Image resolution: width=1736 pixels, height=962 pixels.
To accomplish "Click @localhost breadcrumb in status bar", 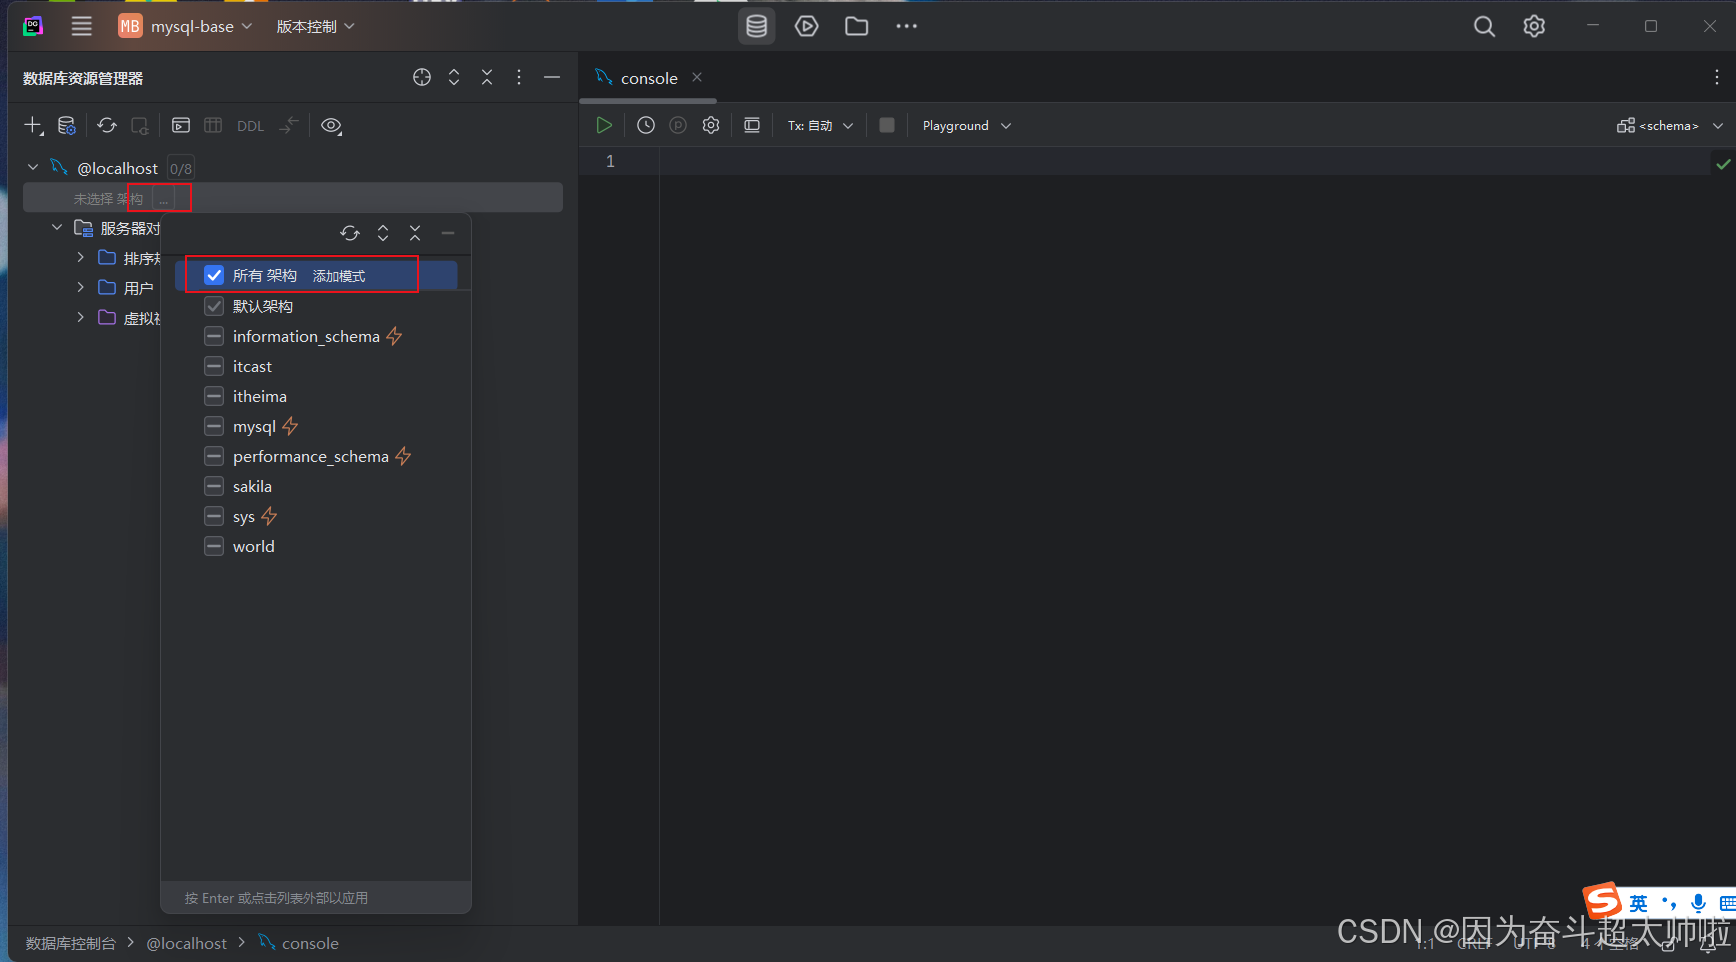I will pos(187,944).
